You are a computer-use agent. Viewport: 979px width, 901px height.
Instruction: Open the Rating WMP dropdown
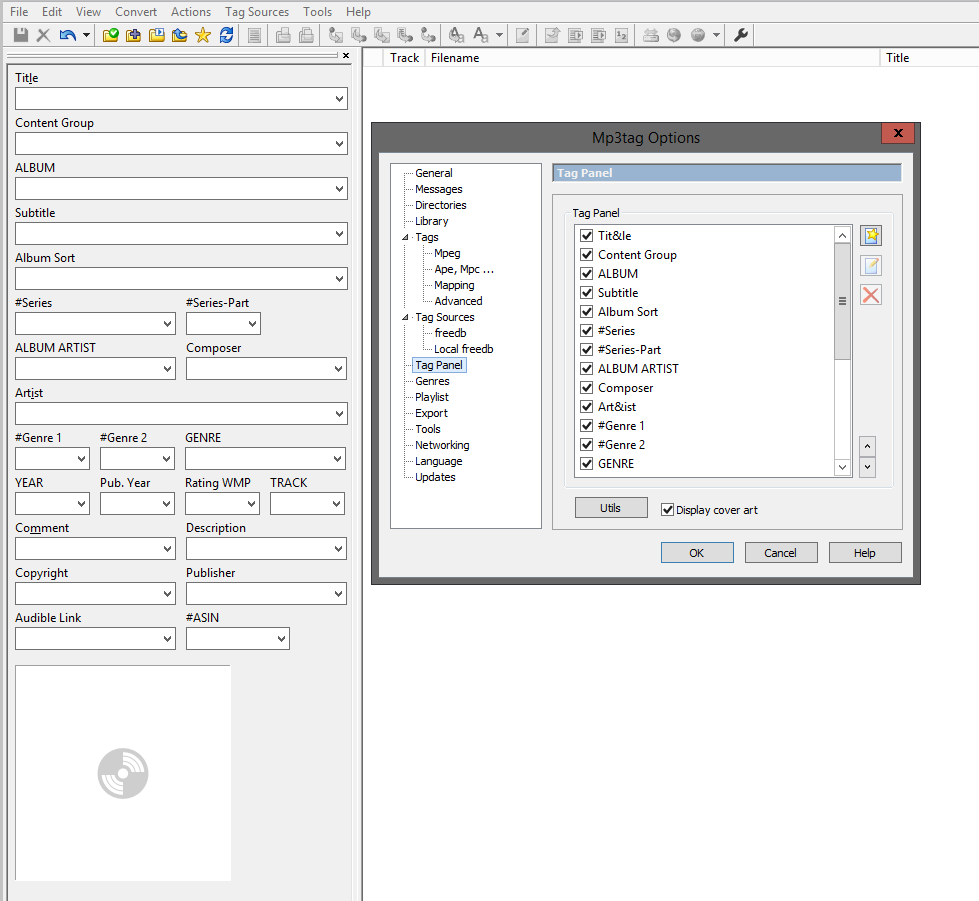[252, 503]
